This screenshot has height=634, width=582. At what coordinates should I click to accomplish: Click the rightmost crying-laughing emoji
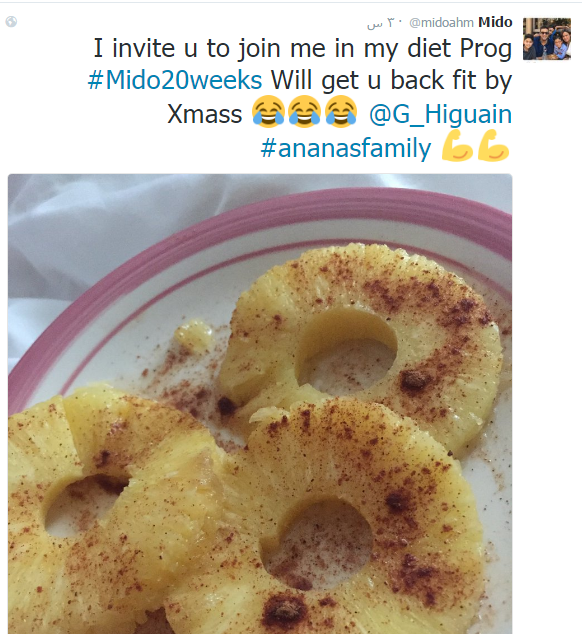pos(341,111)
